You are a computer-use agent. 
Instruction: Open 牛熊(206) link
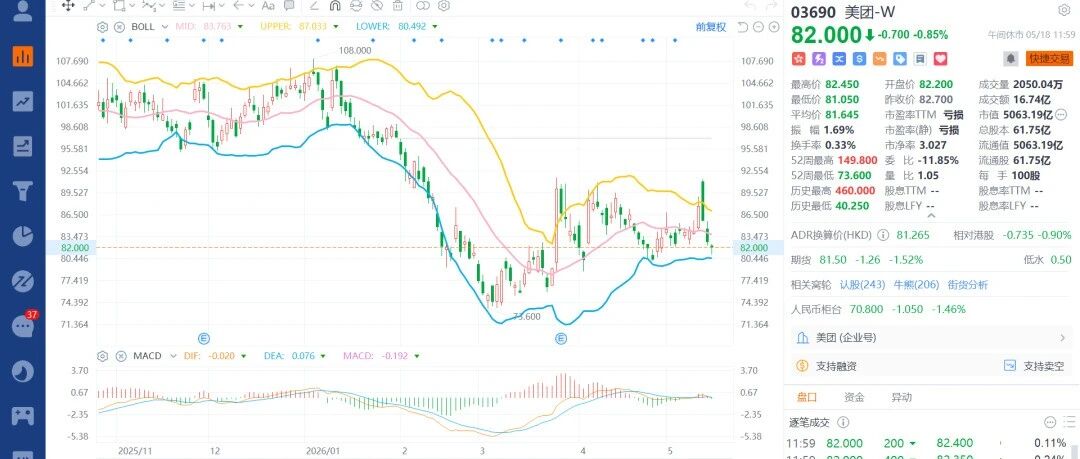point(916,285)
